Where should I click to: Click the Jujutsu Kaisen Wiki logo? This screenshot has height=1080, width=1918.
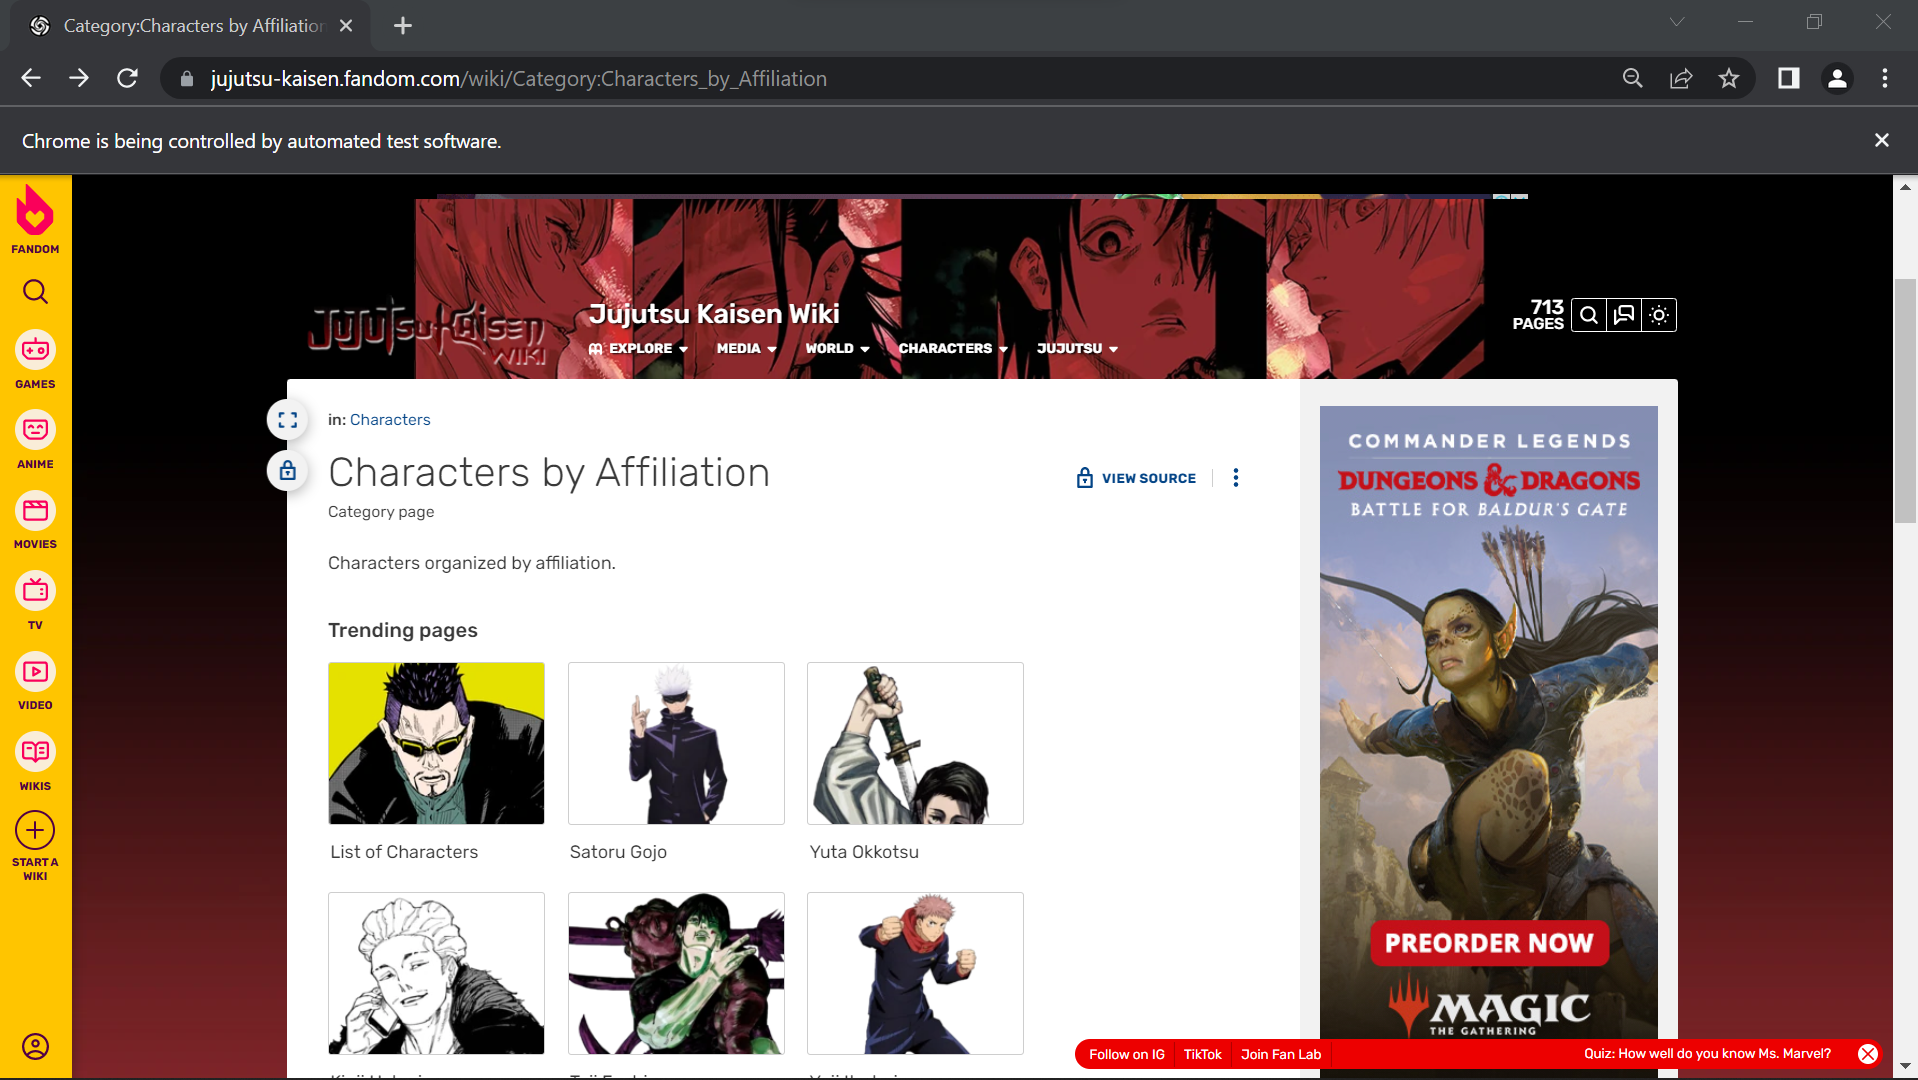[x=428, y=333]
